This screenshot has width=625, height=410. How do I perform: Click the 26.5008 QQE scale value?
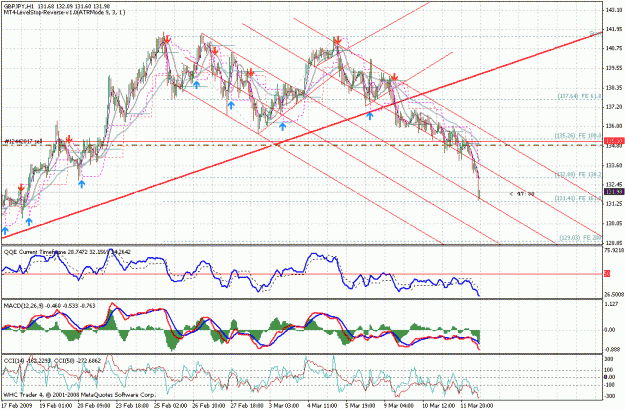[614, 295]
